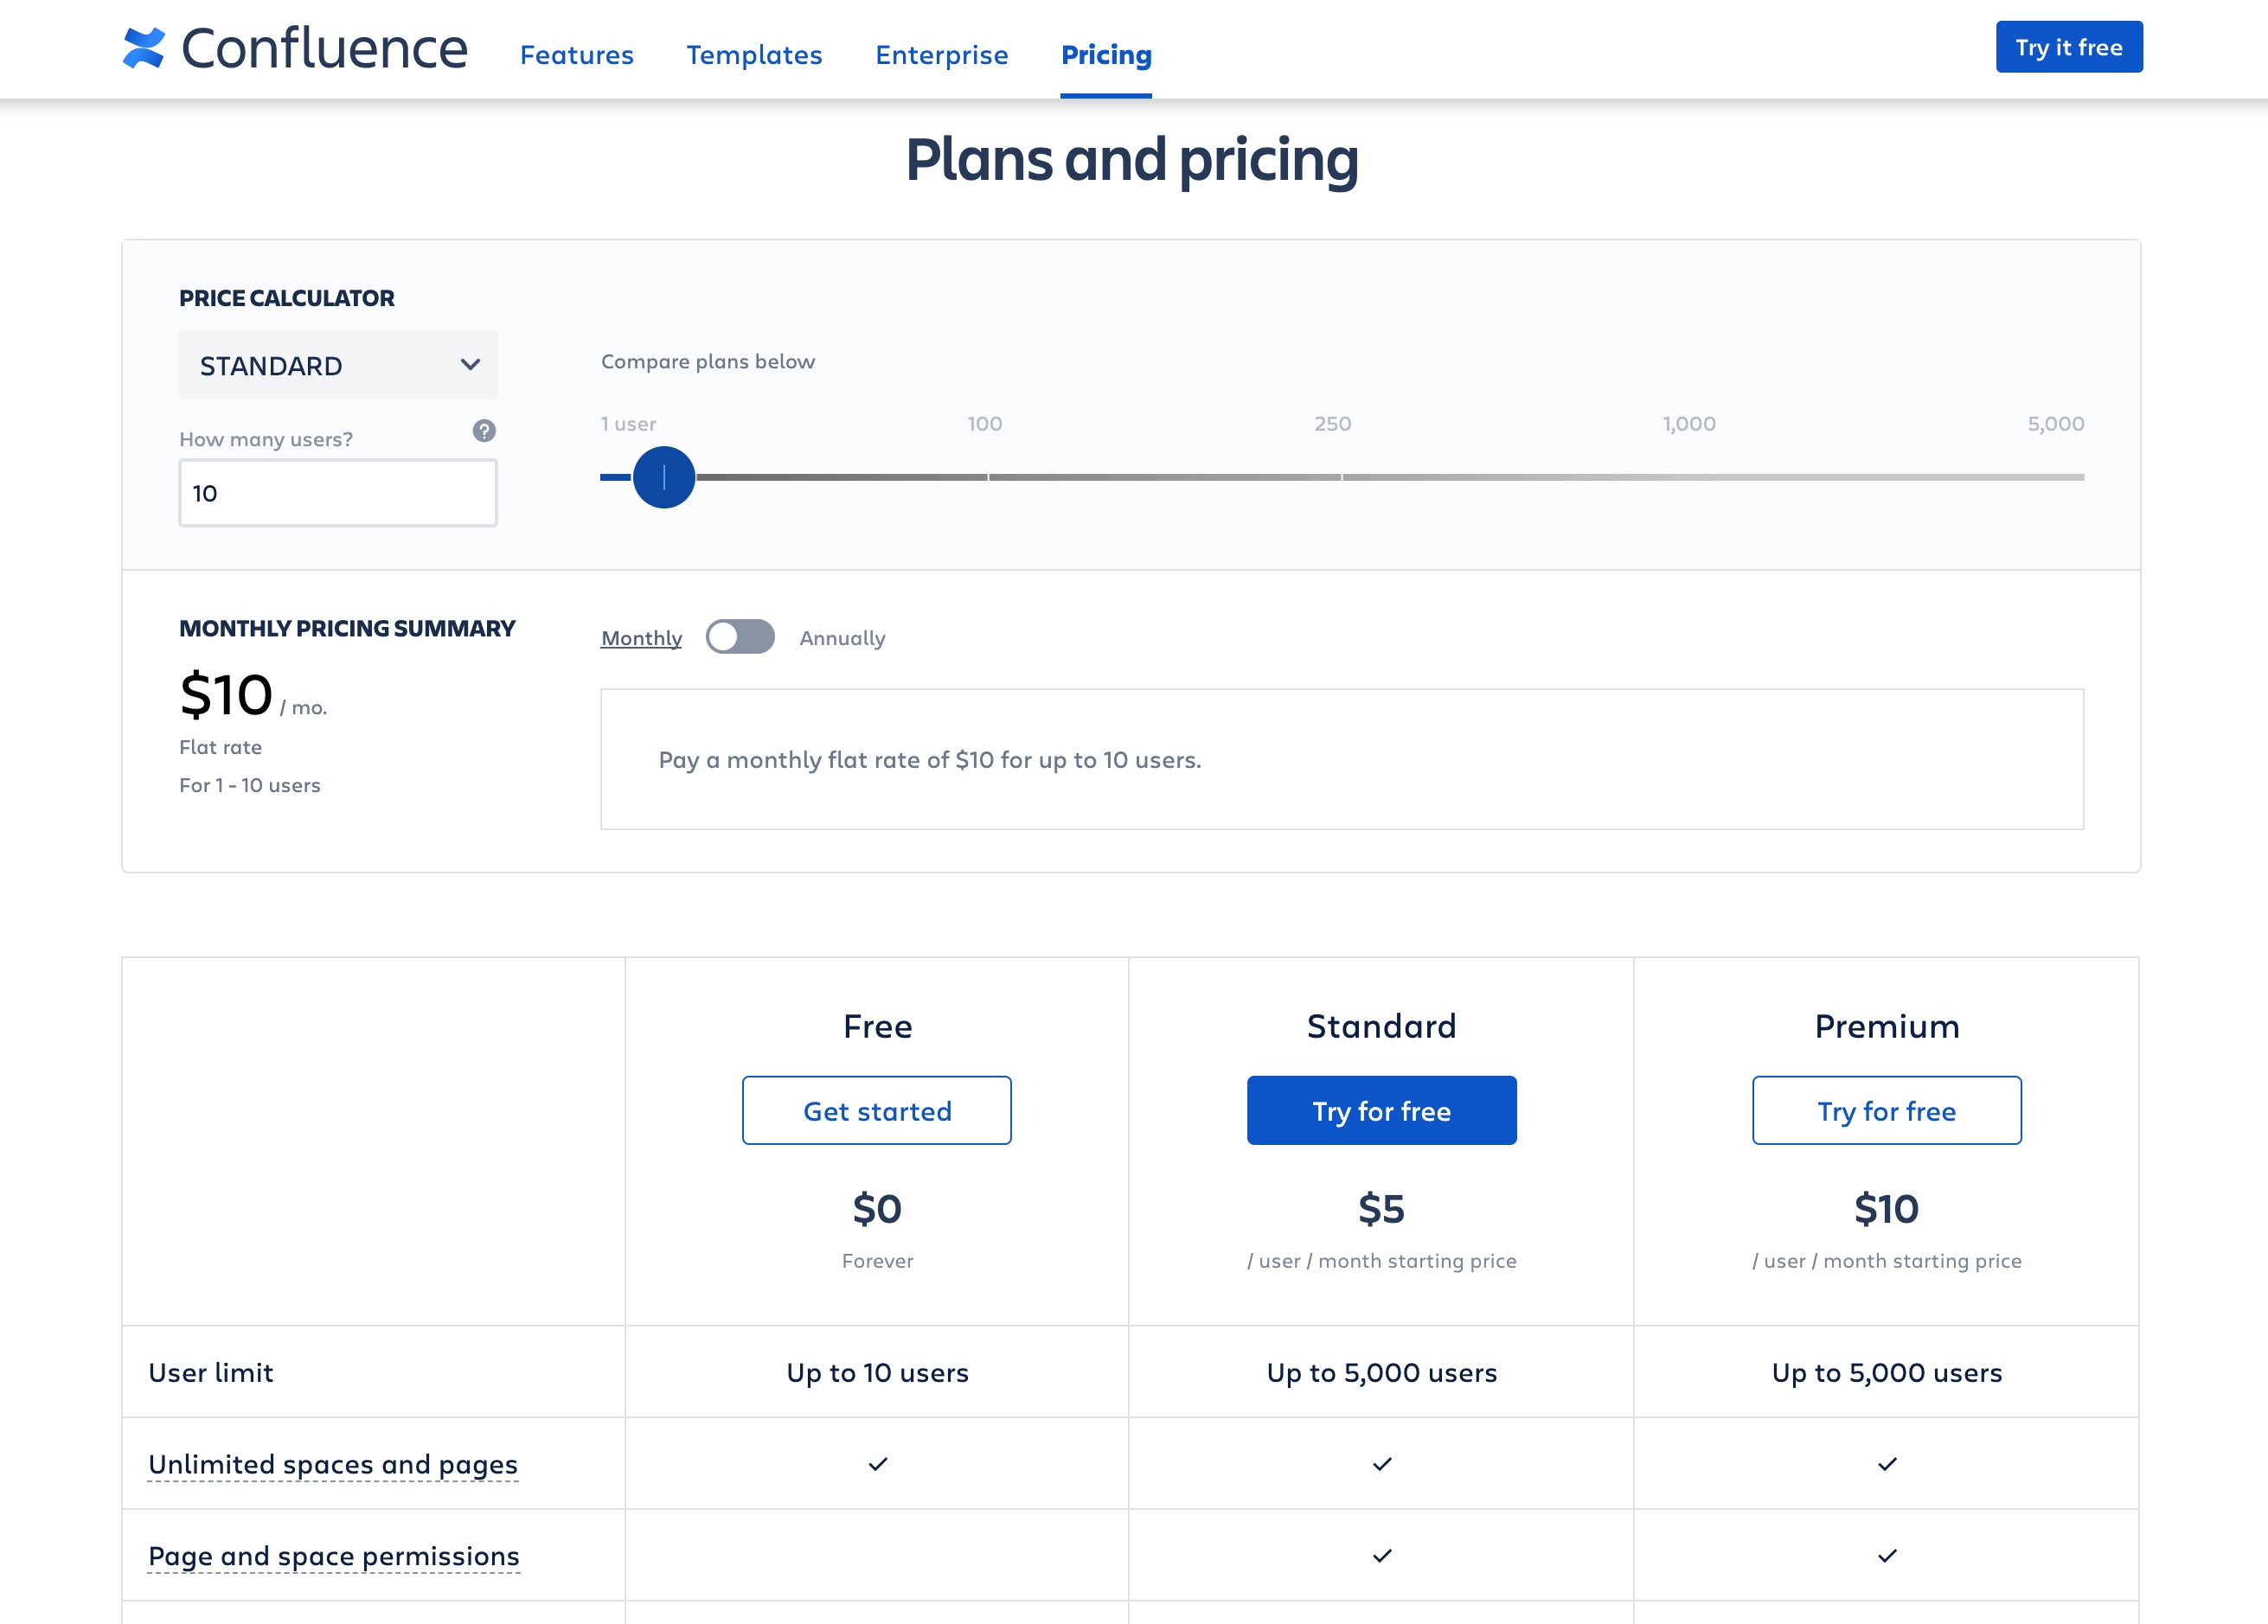Click the help question mark icon

484,431
